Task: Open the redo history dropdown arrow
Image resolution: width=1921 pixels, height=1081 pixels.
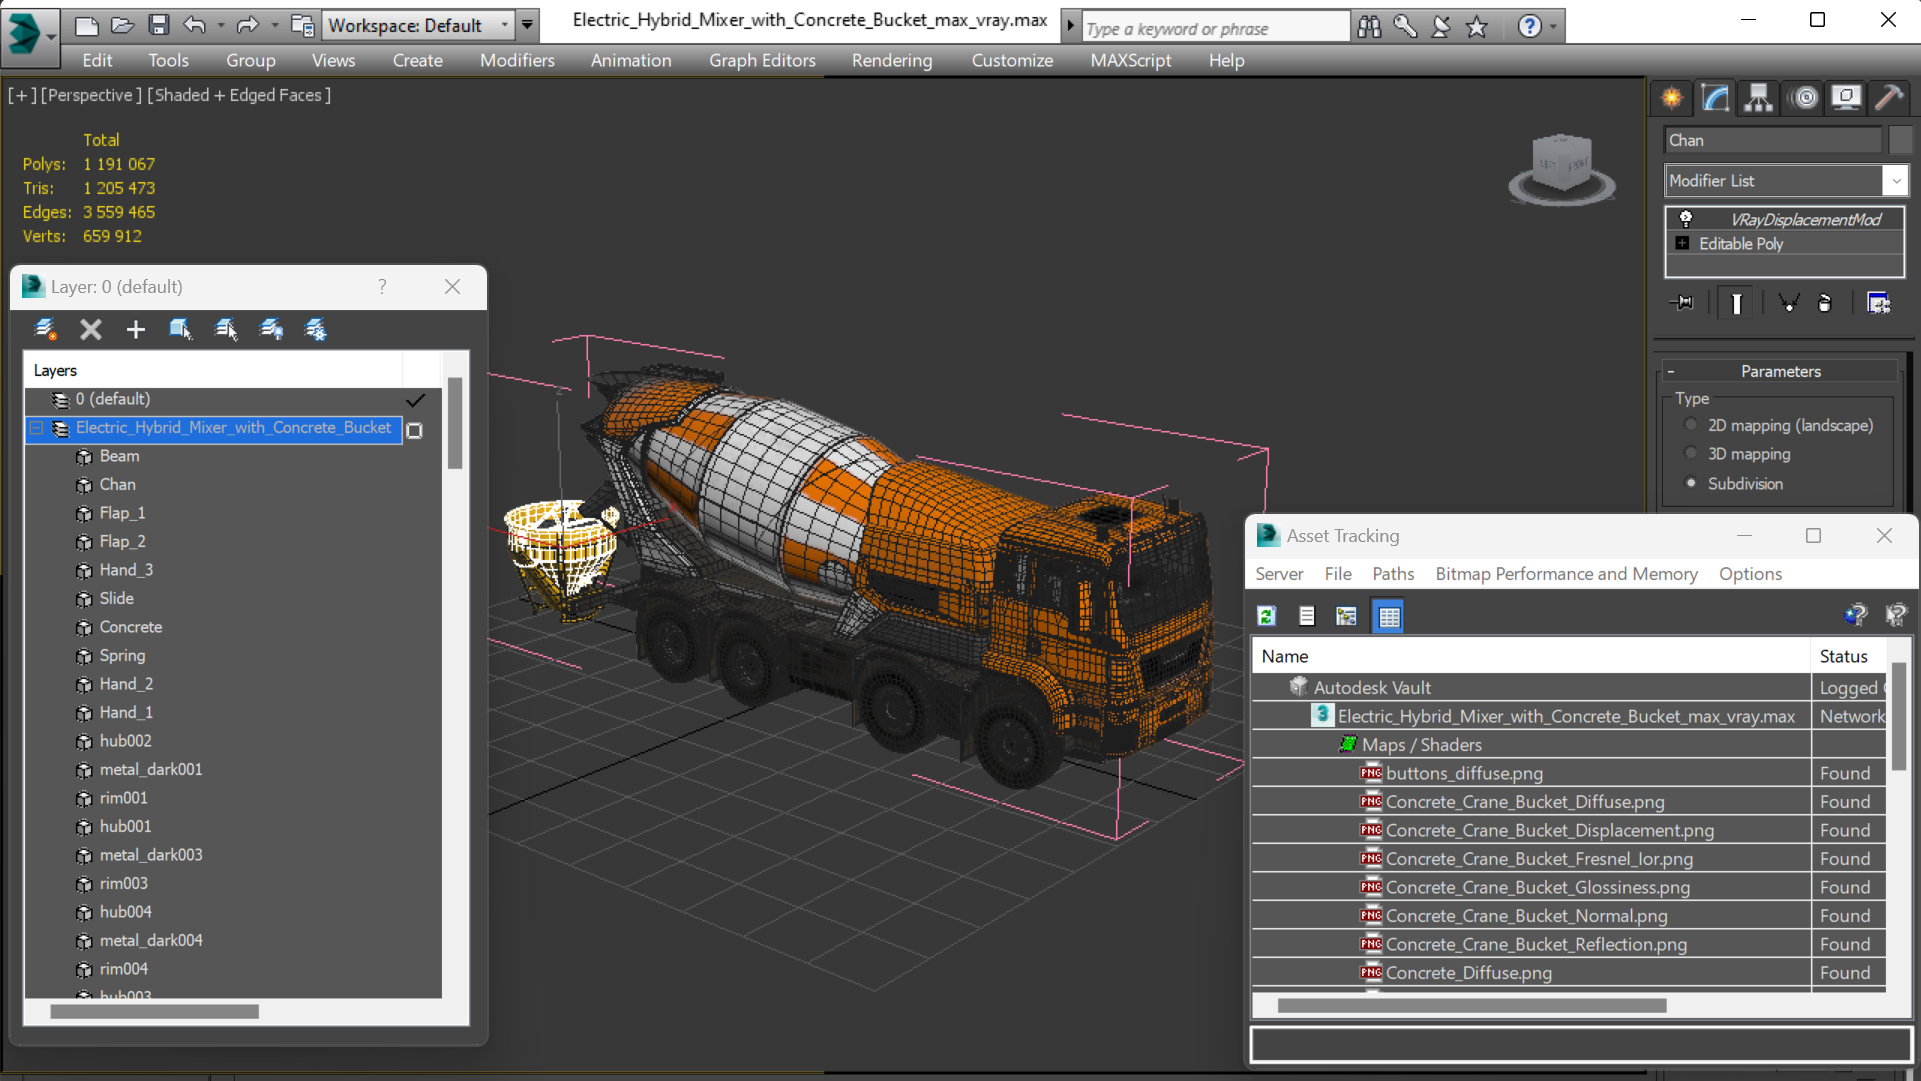Action: [x=274, y=25]
